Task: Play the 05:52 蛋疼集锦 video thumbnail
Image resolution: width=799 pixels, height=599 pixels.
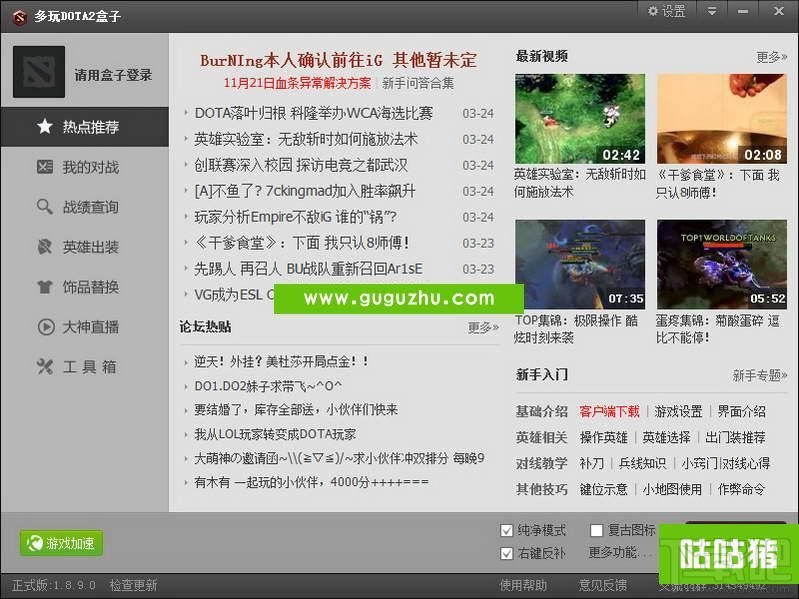Action: click(x=722, y=264)
